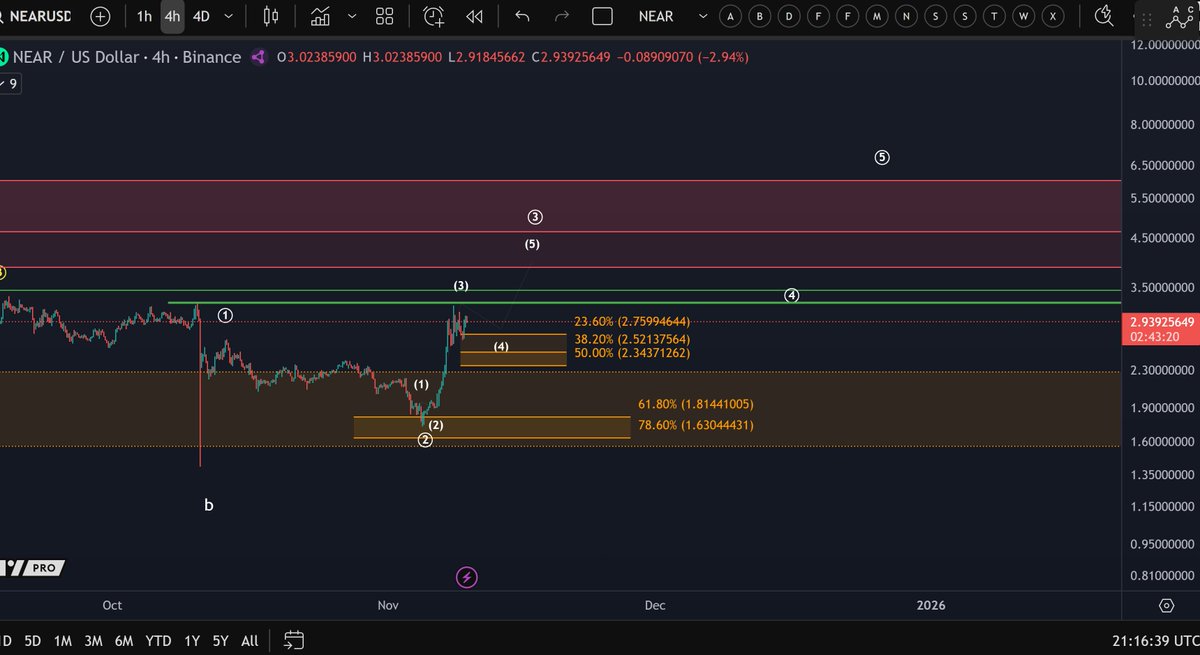
Task: Select the 61.80% Fibonacci level label
Action: coord(696,404)
